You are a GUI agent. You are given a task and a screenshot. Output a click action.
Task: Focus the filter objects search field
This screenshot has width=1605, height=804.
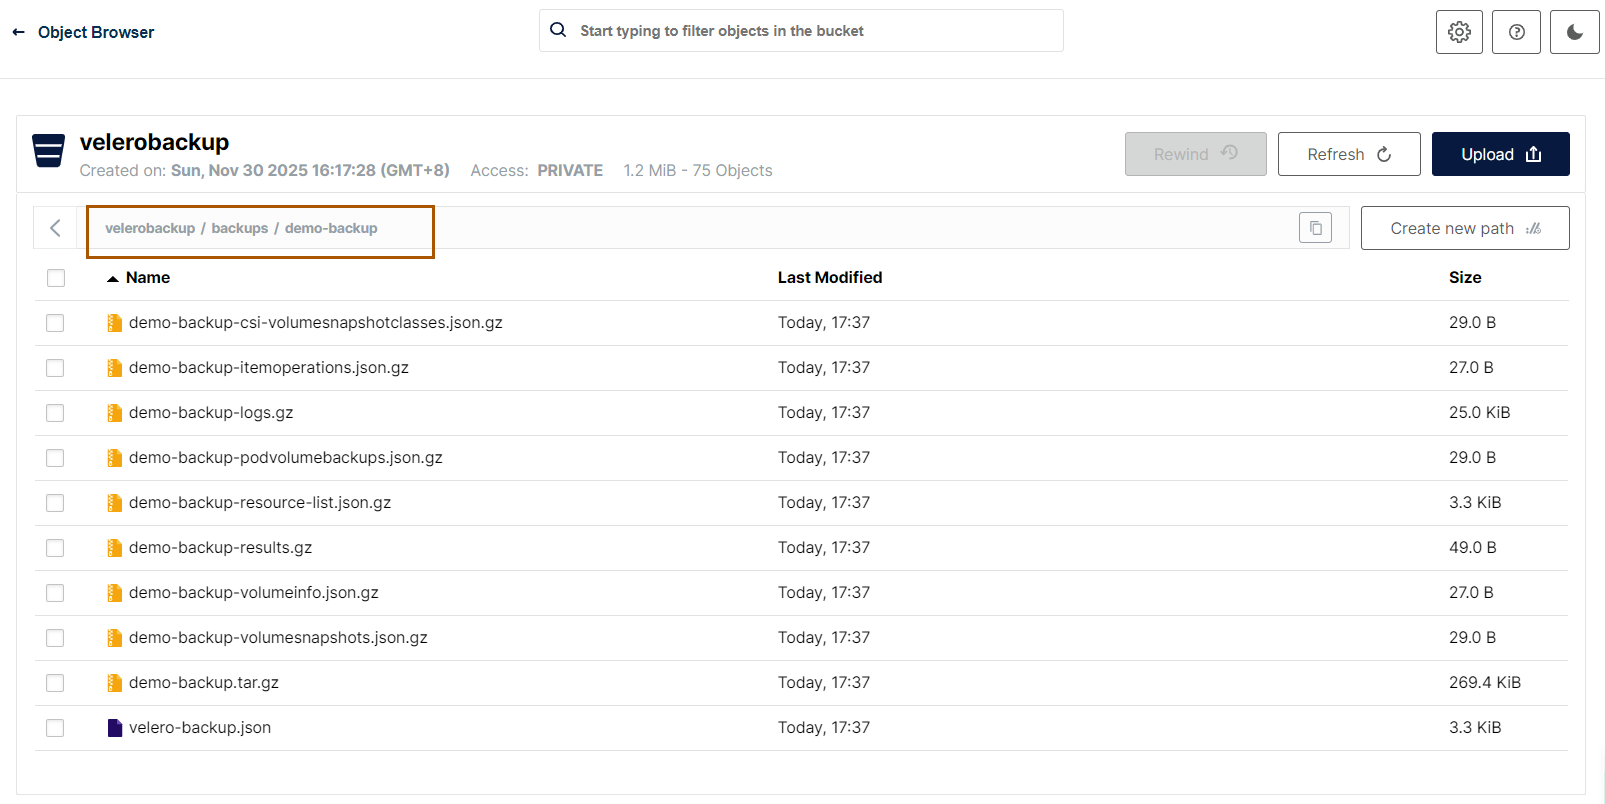click(800, 31)
